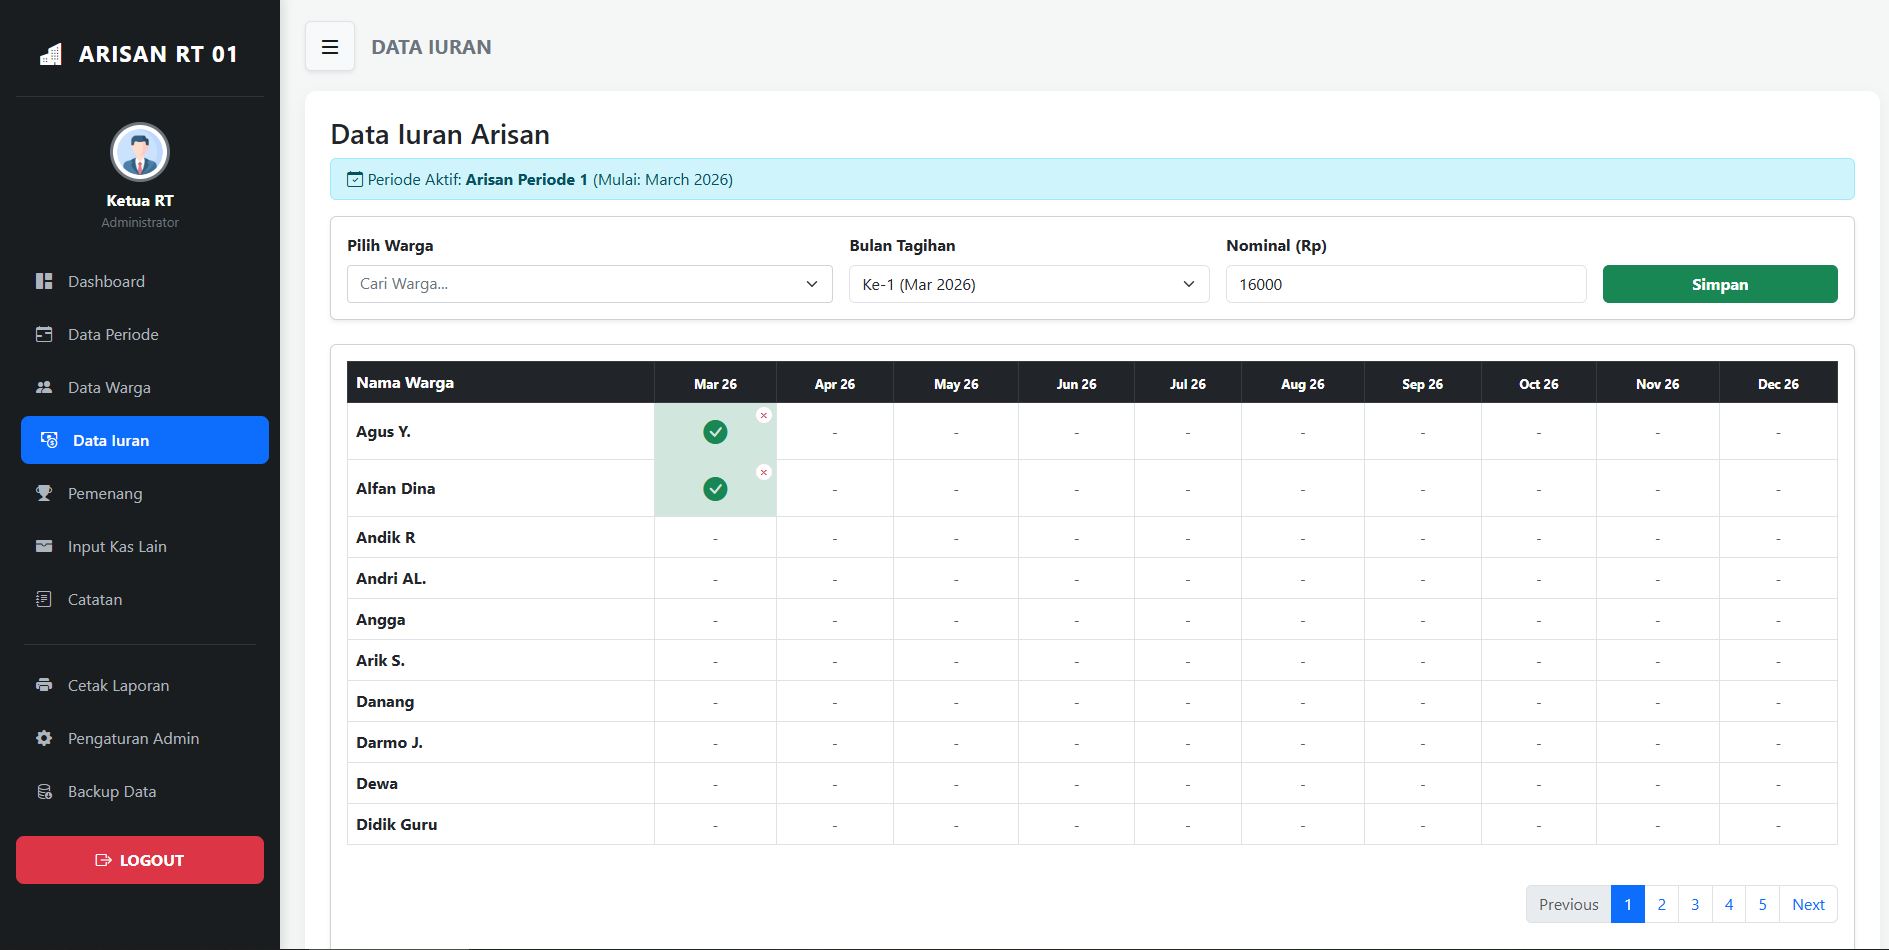
Task: Click the hamburger sidebar toggle icon
Action: (x=330, y=47)
